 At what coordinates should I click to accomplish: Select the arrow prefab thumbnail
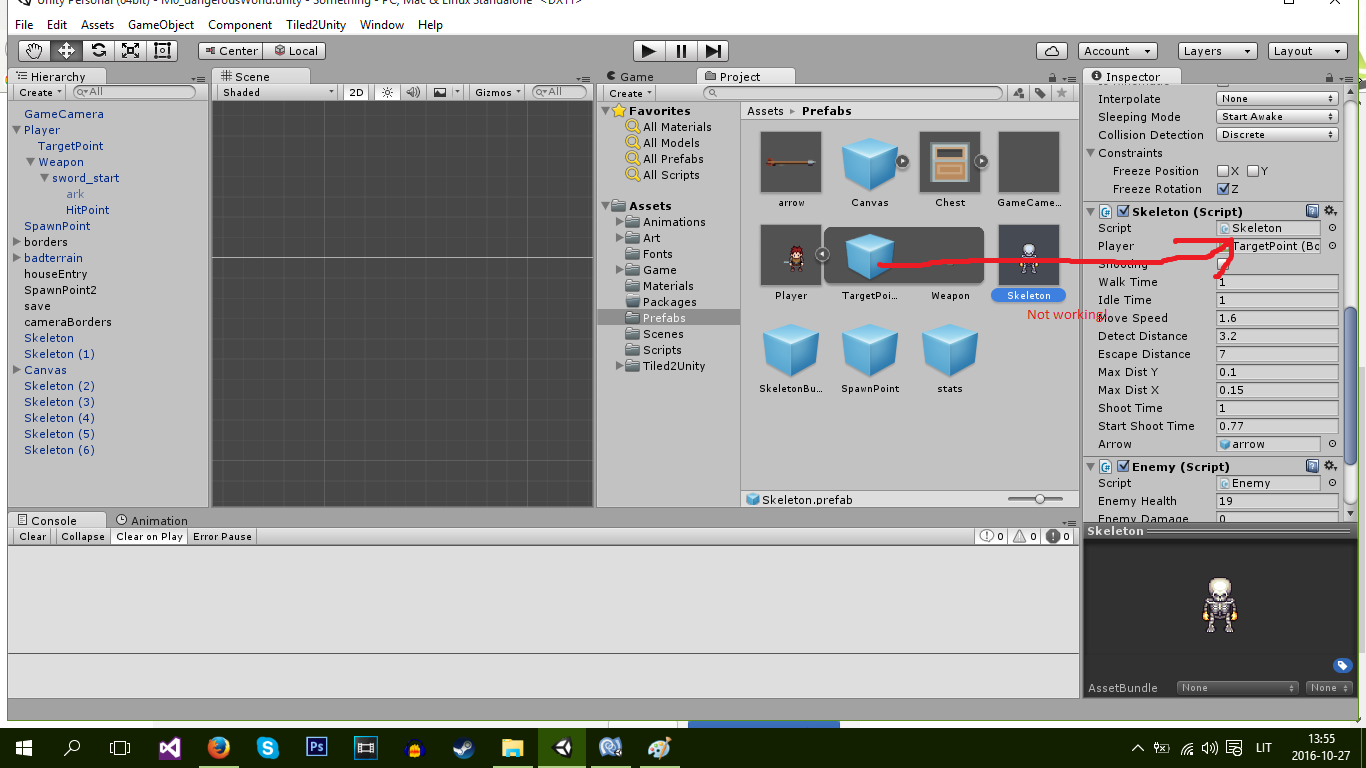(x=790, y=162)
